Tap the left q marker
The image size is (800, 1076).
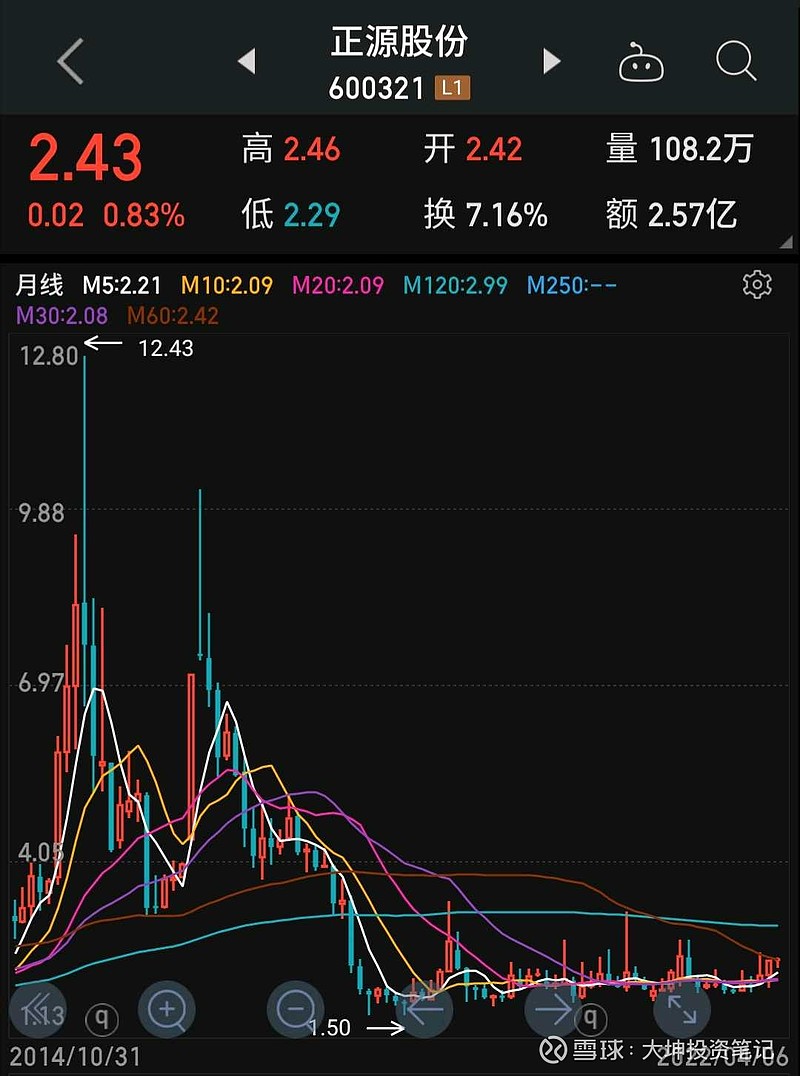102,1019
